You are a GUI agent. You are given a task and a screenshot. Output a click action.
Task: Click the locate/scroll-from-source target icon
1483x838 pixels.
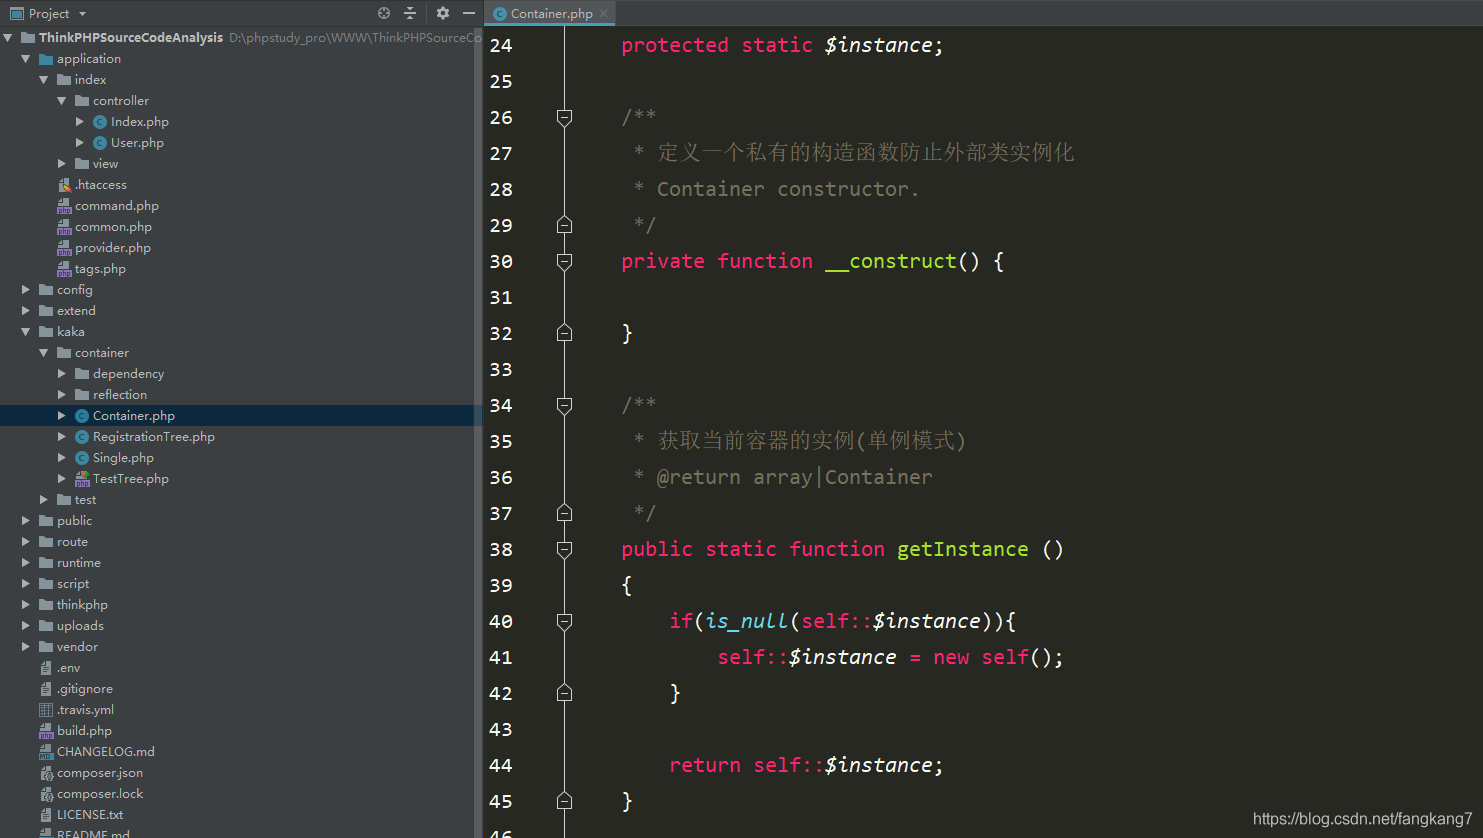pyautogui.click(x=384, y=13)
